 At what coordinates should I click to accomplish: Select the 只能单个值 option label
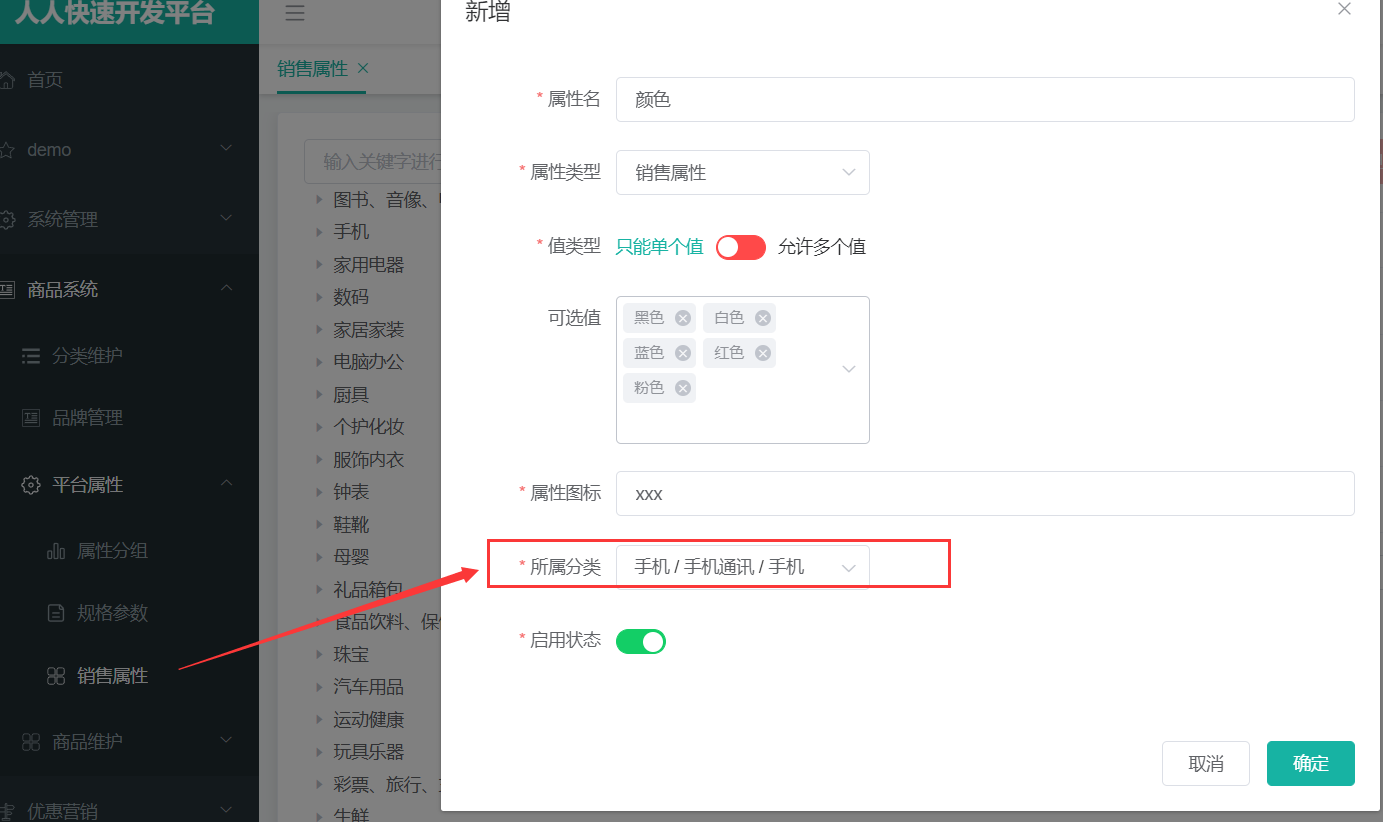coord(660,247)
